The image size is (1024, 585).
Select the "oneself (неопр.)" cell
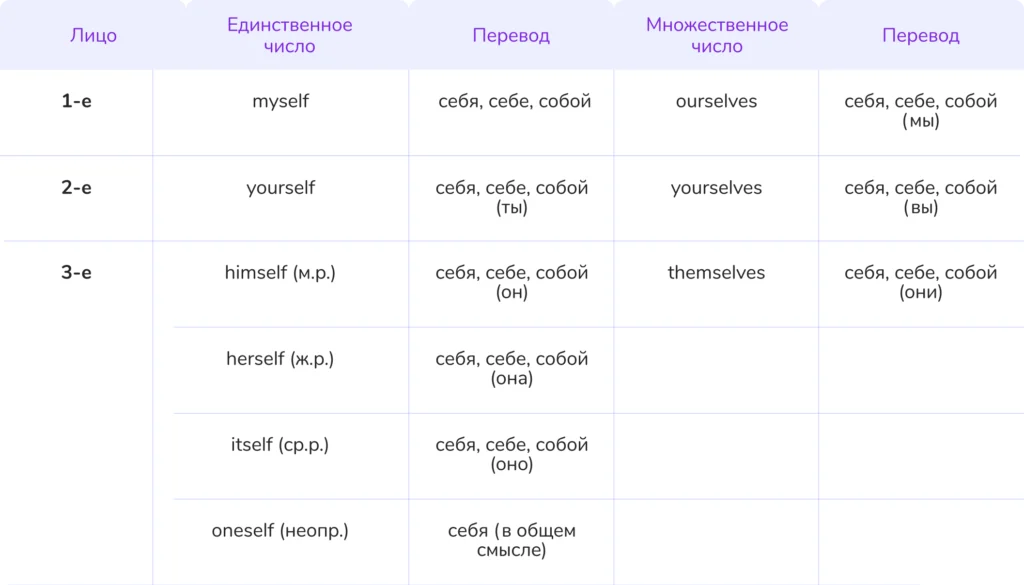[281, 531]
